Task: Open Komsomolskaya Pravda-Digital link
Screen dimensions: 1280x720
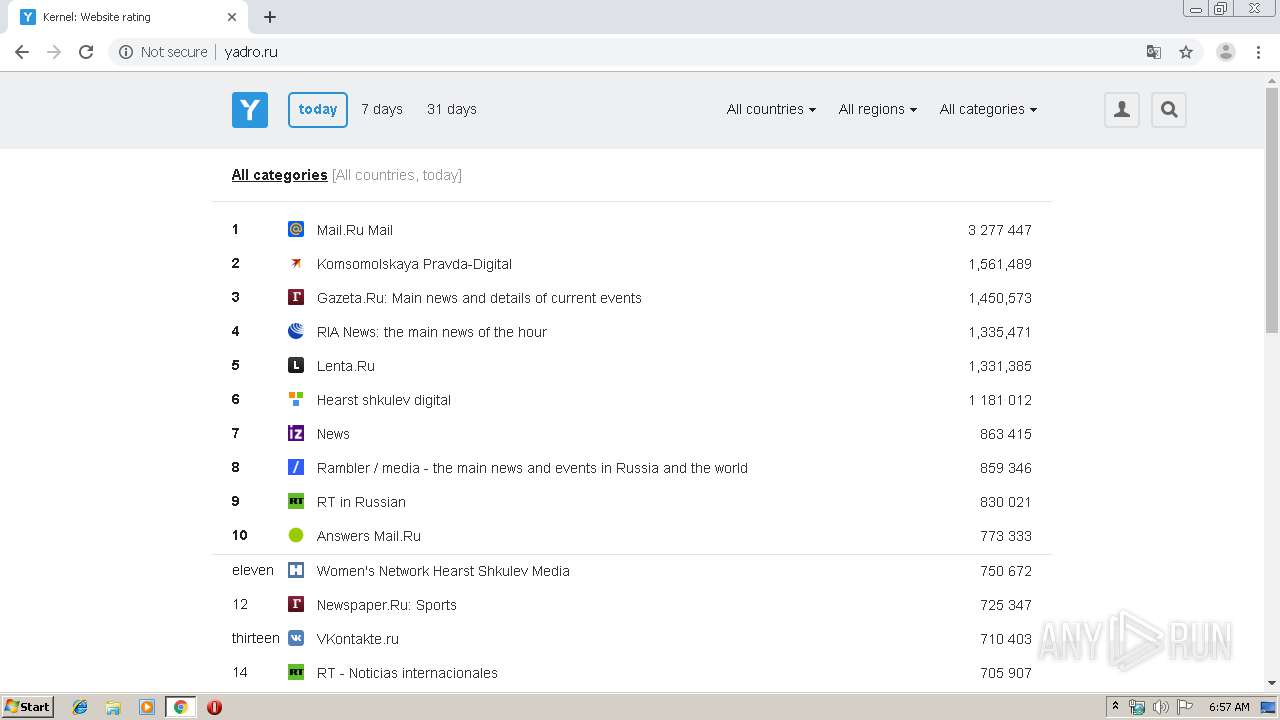Action: point(414,264)
